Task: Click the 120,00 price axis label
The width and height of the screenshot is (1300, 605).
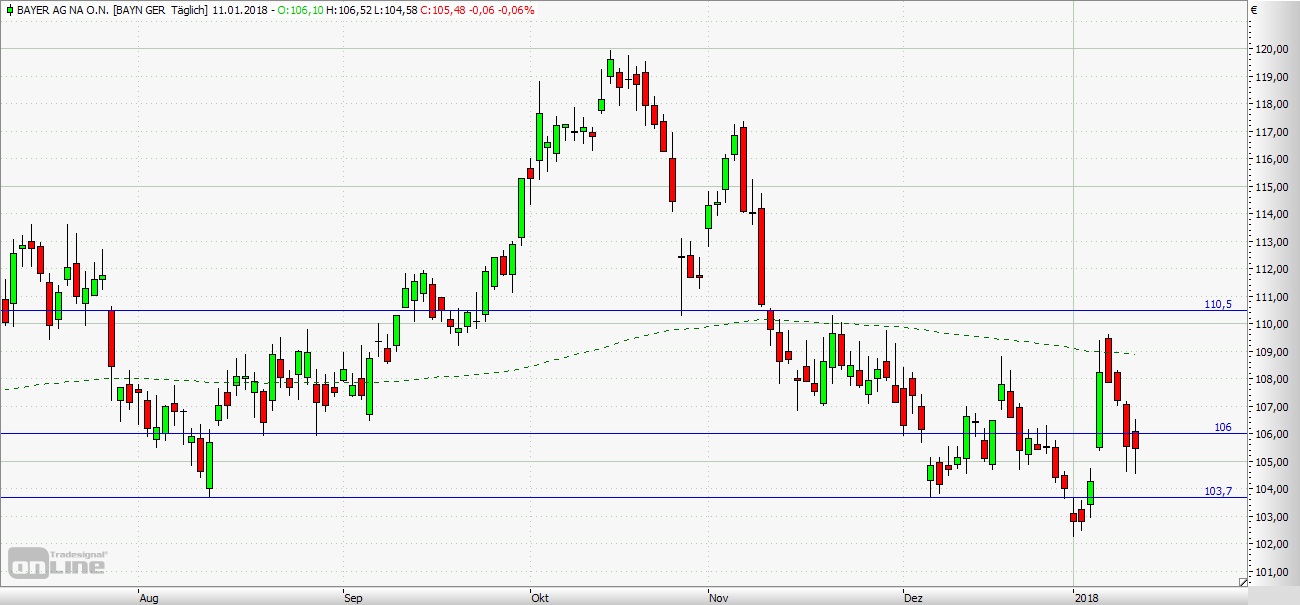Action: click(x=1270, y=49)
